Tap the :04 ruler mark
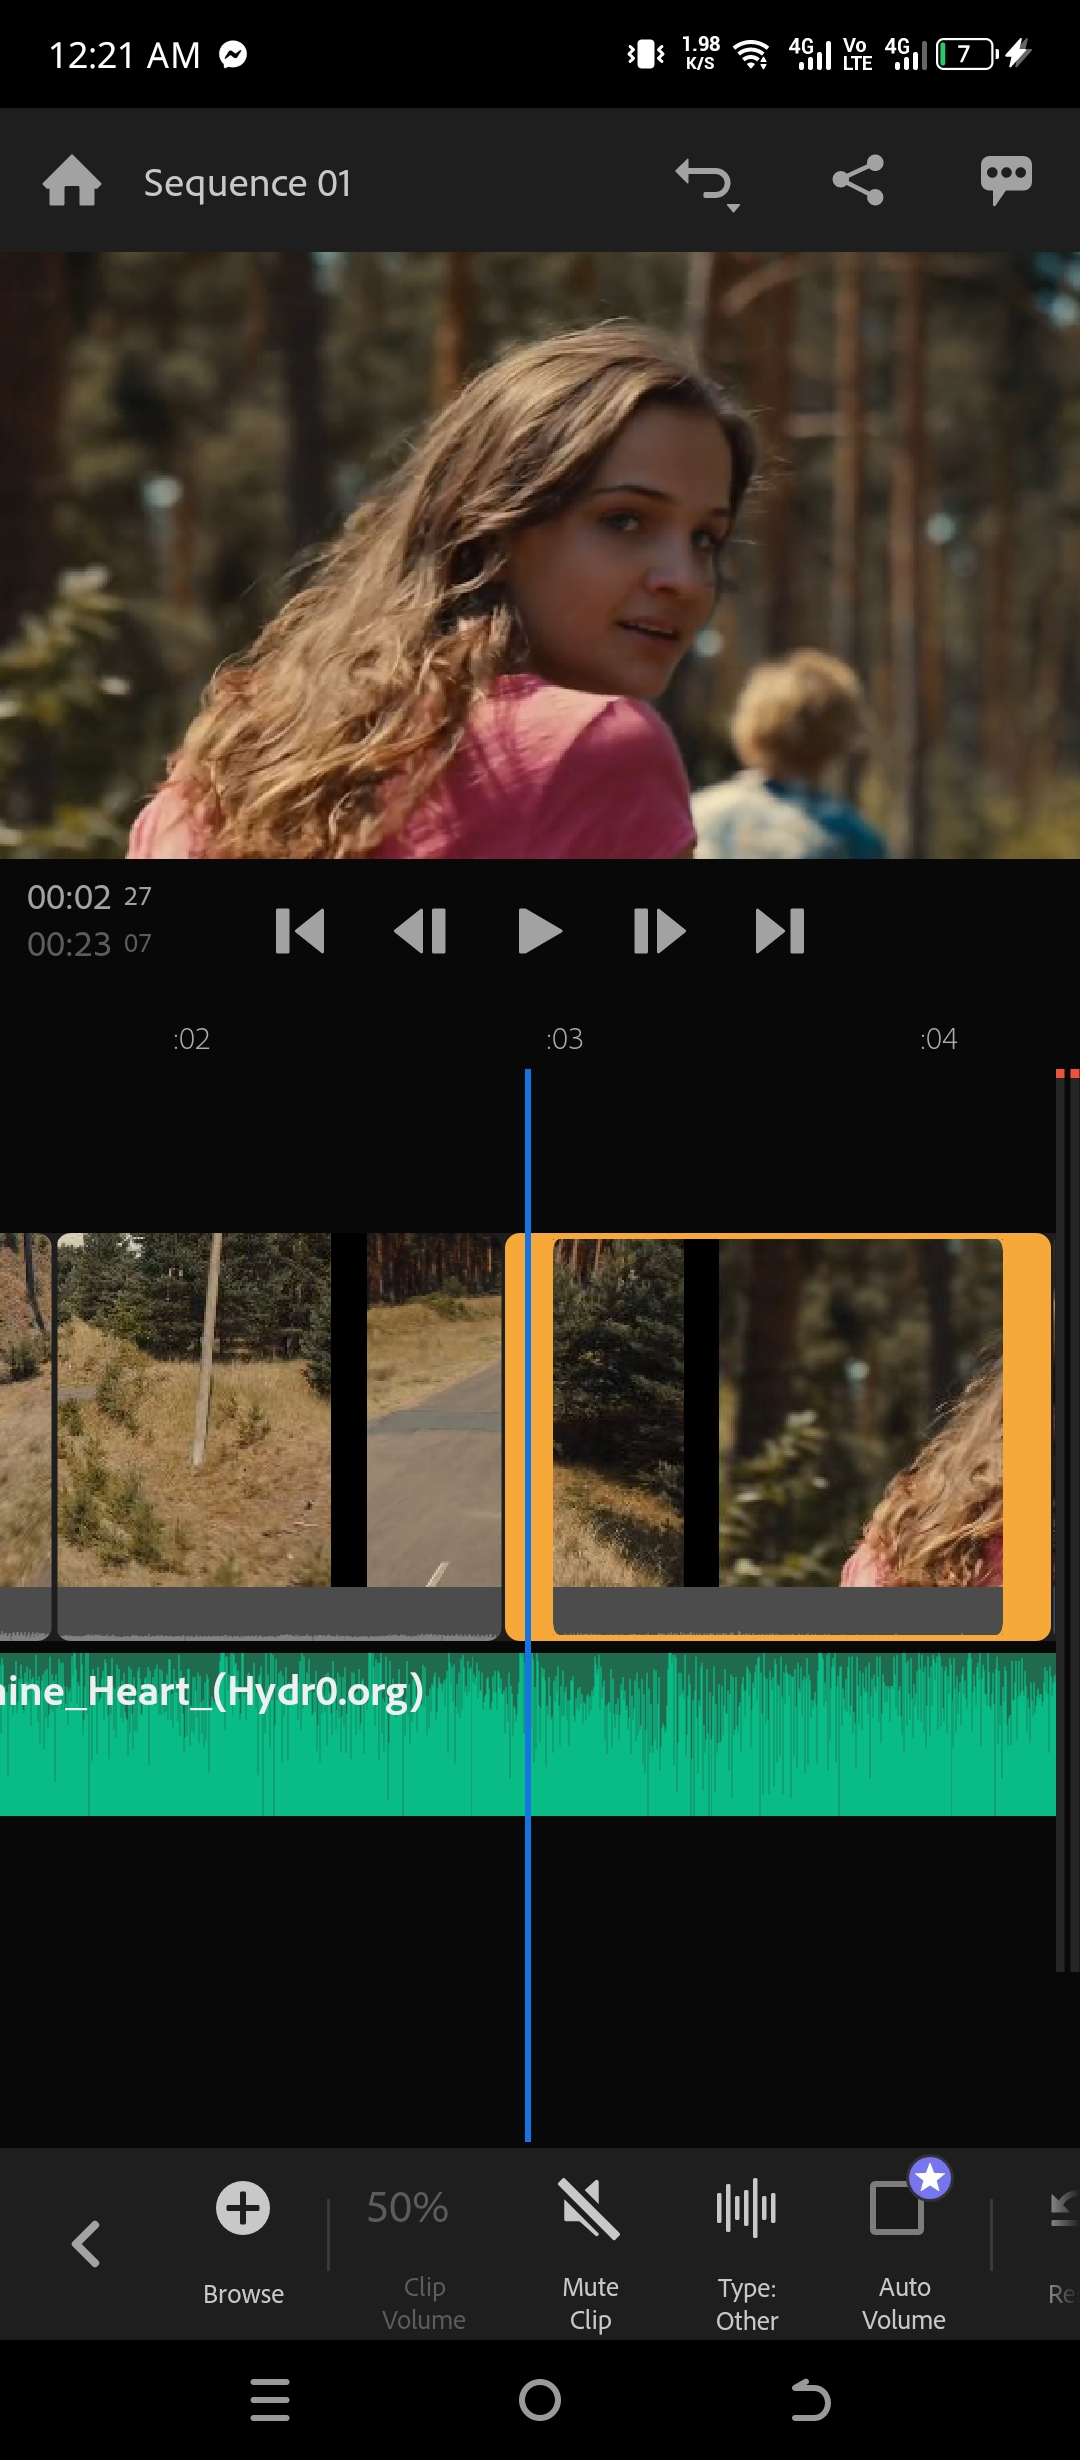Screen dimensions: 1080x2460 click(x=938, y=1039)
